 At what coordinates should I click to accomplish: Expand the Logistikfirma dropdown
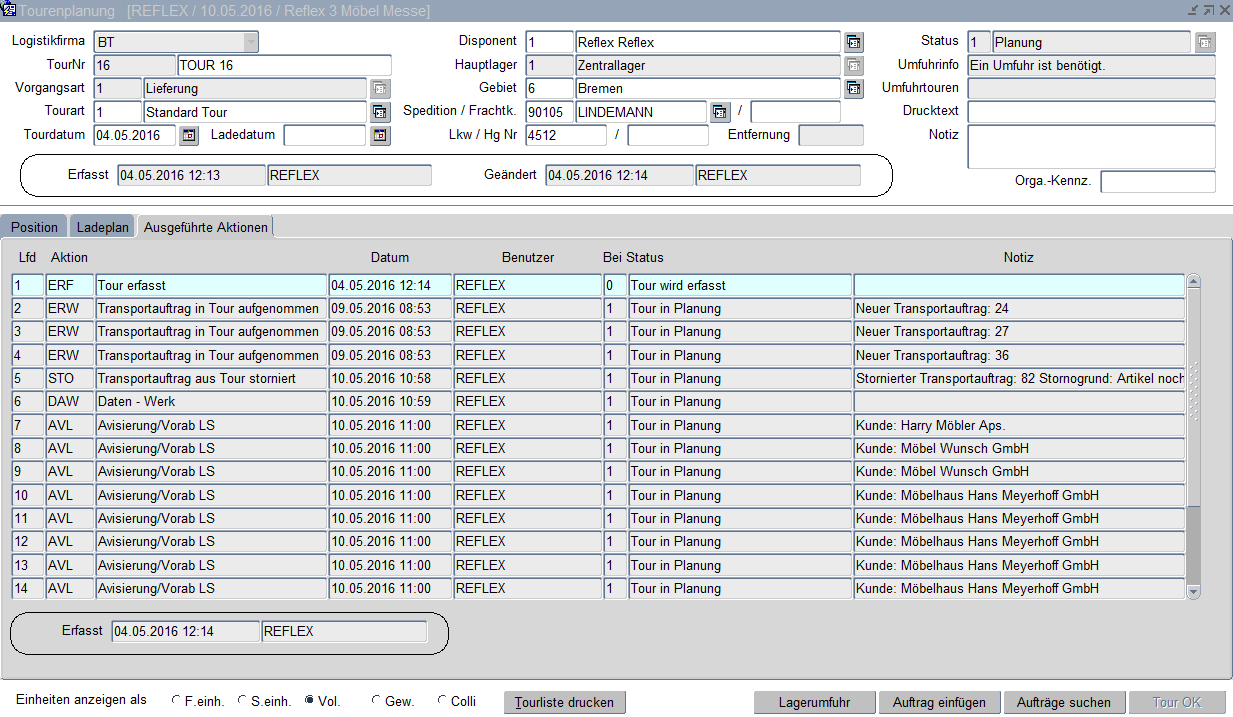pos(250,42)
